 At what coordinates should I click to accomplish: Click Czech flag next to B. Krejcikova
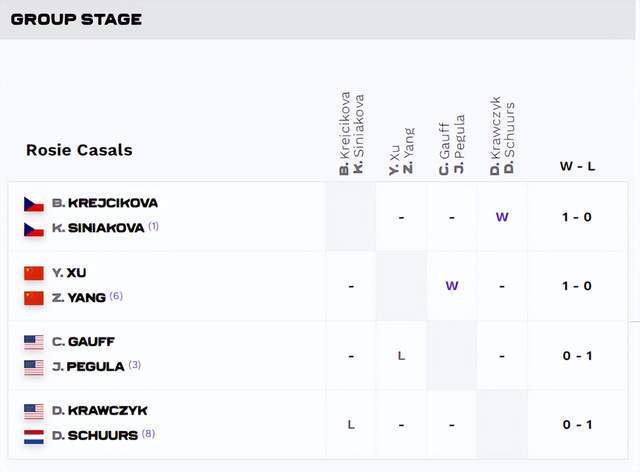click(34, 204)
